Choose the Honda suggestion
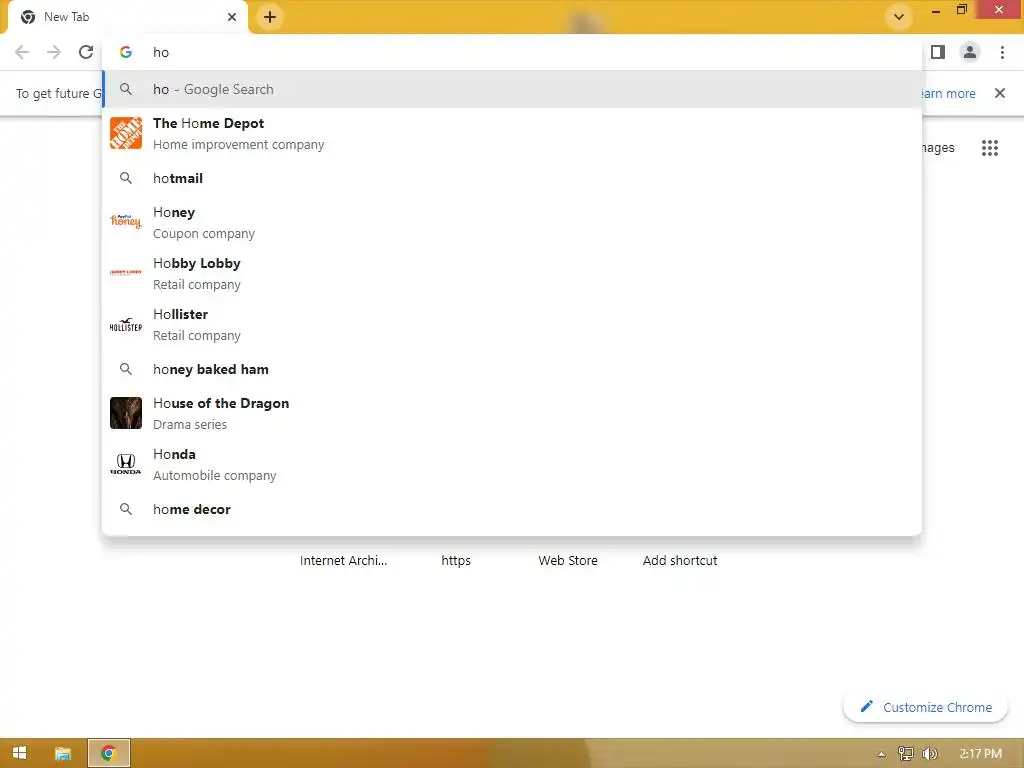 pos(512,464)
